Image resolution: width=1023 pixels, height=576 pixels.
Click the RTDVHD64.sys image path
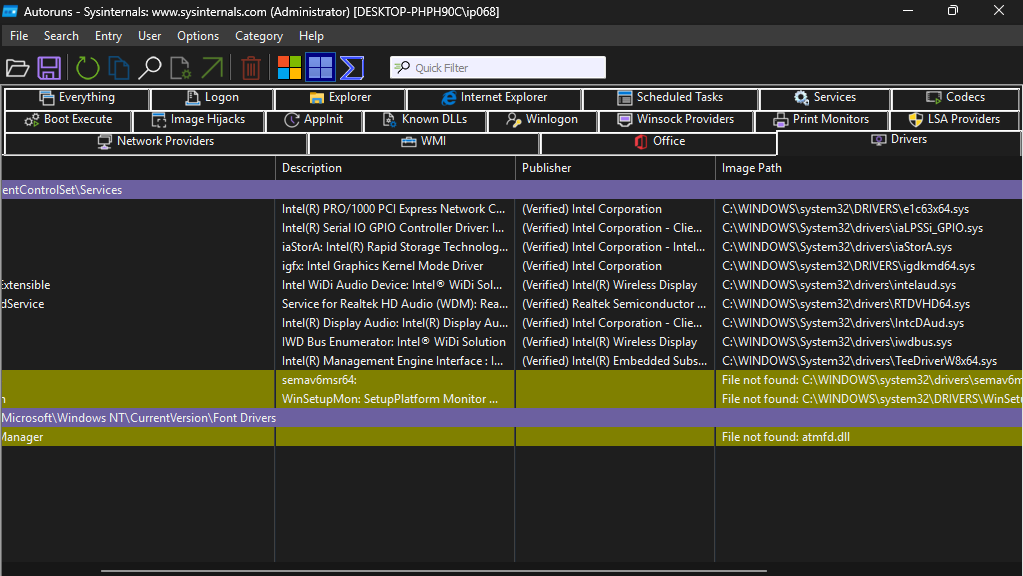846,304
